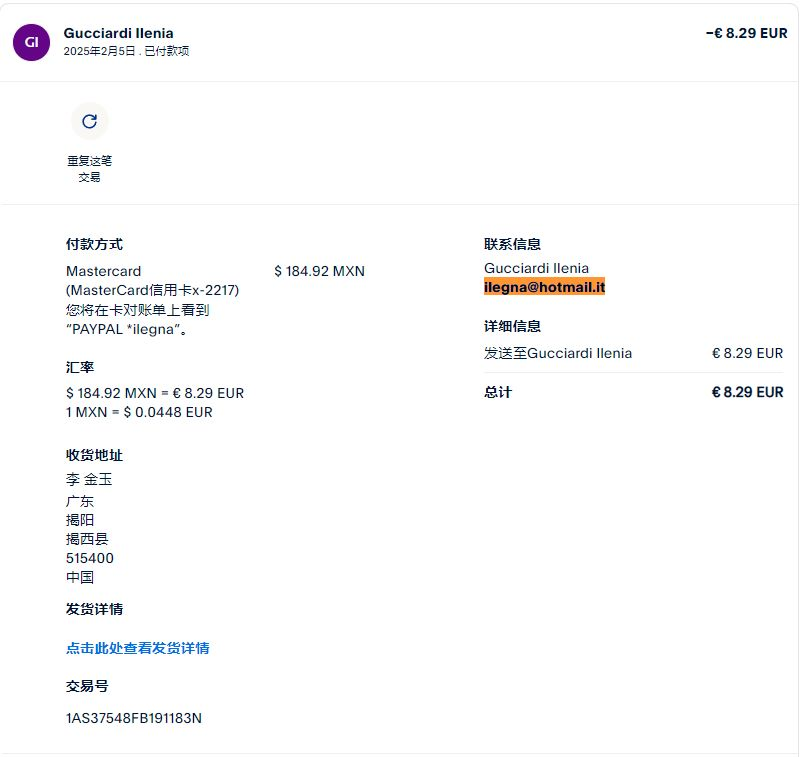Click the 付款方式 section heading
Screen dimensions: 802x757
pos(94,244)
